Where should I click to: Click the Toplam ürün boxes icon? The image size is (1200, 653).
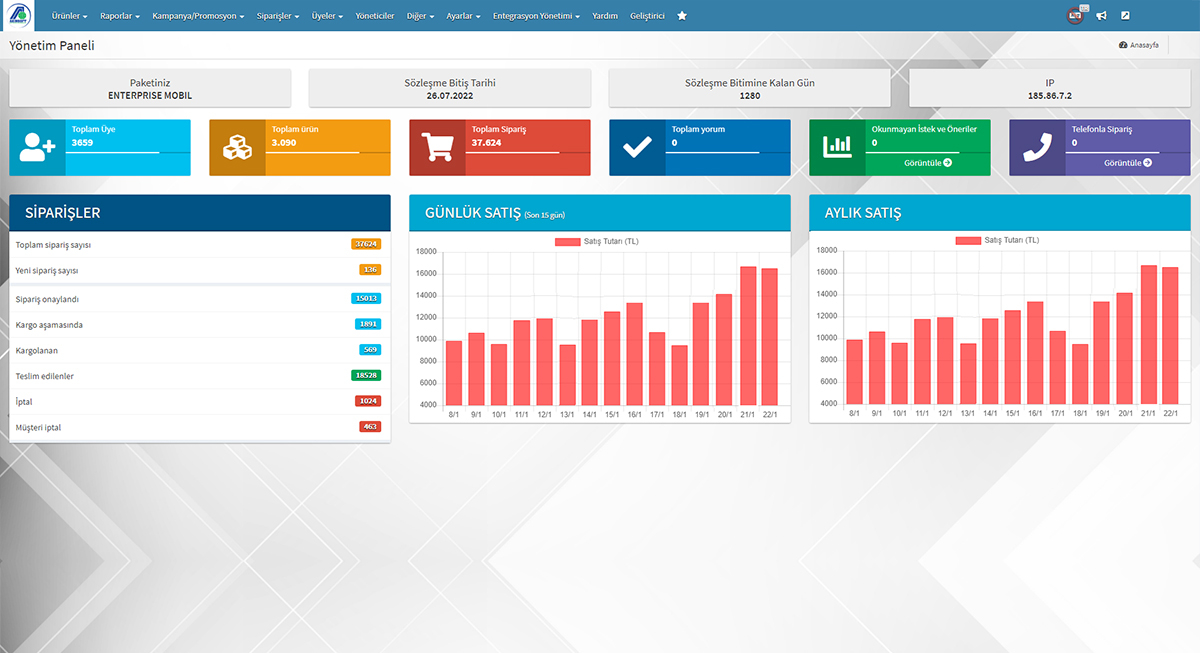237,148
